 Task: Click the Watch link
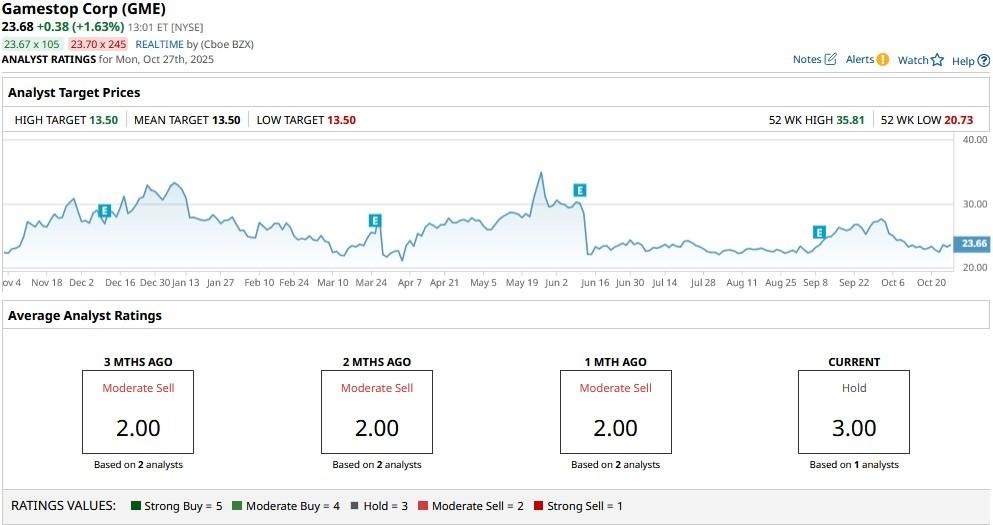click(913, 60)
